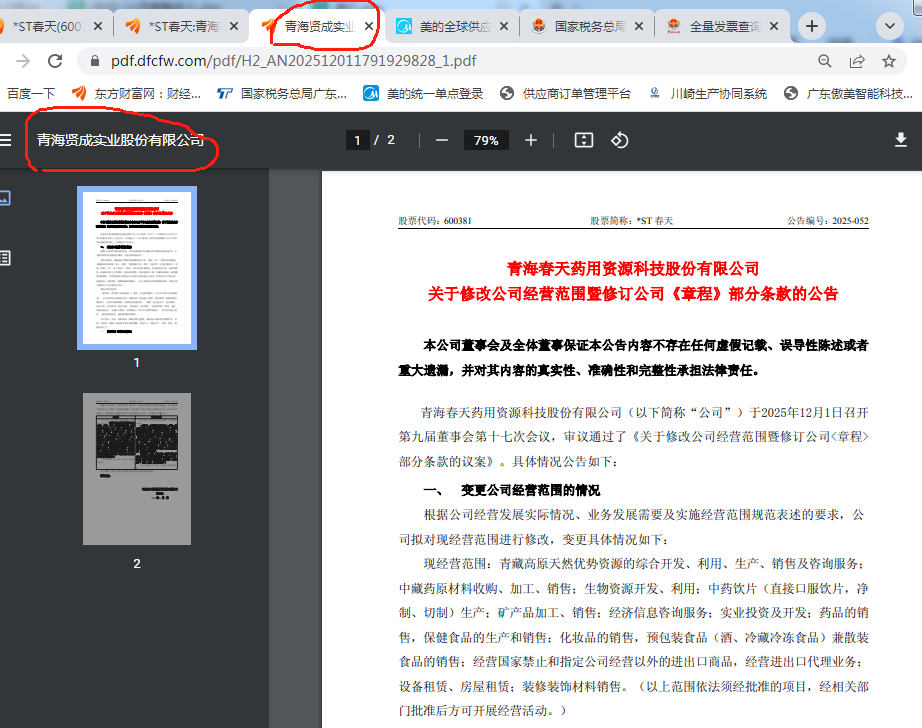Image resolution: width=922 pixels, height=728 pixels.
Task: Select page 2 thumbnail
Action: click(x=137, y=469)
